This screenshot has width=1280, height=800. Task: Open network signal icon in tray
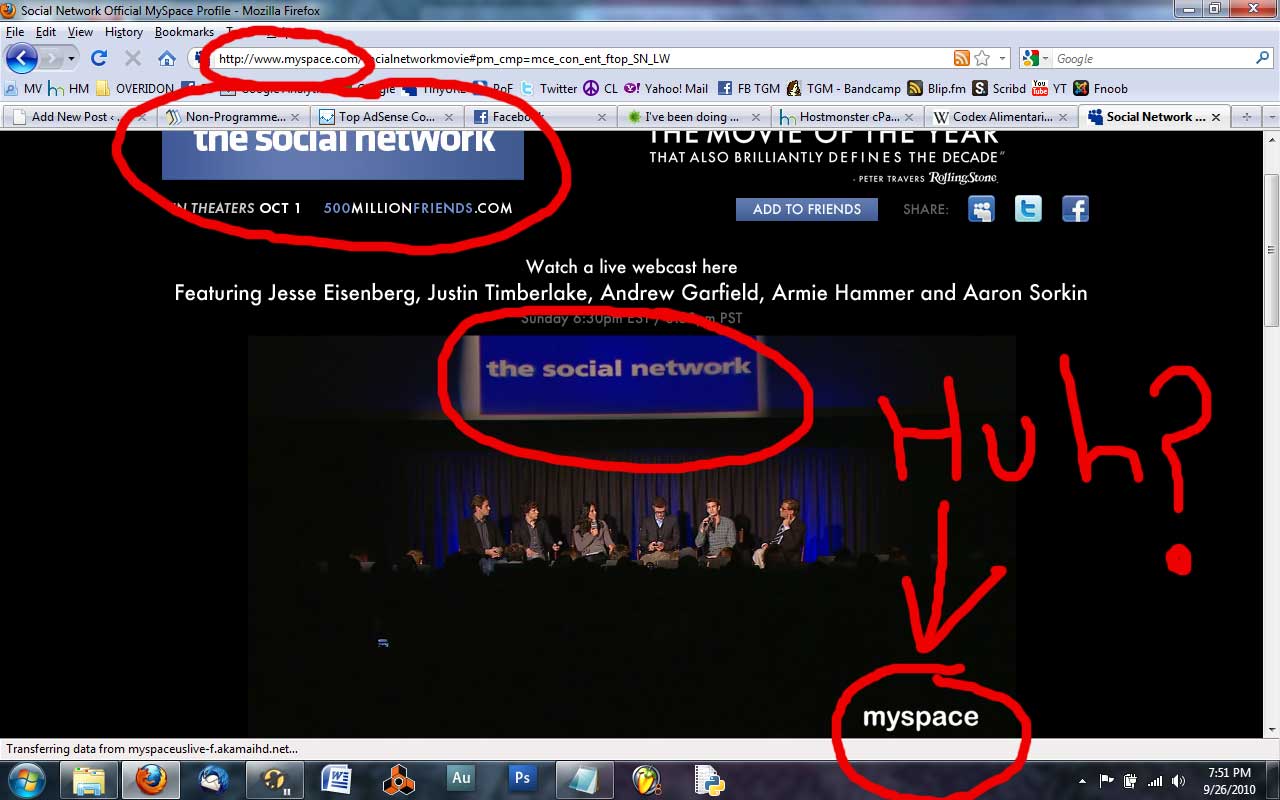[1155, 781]
